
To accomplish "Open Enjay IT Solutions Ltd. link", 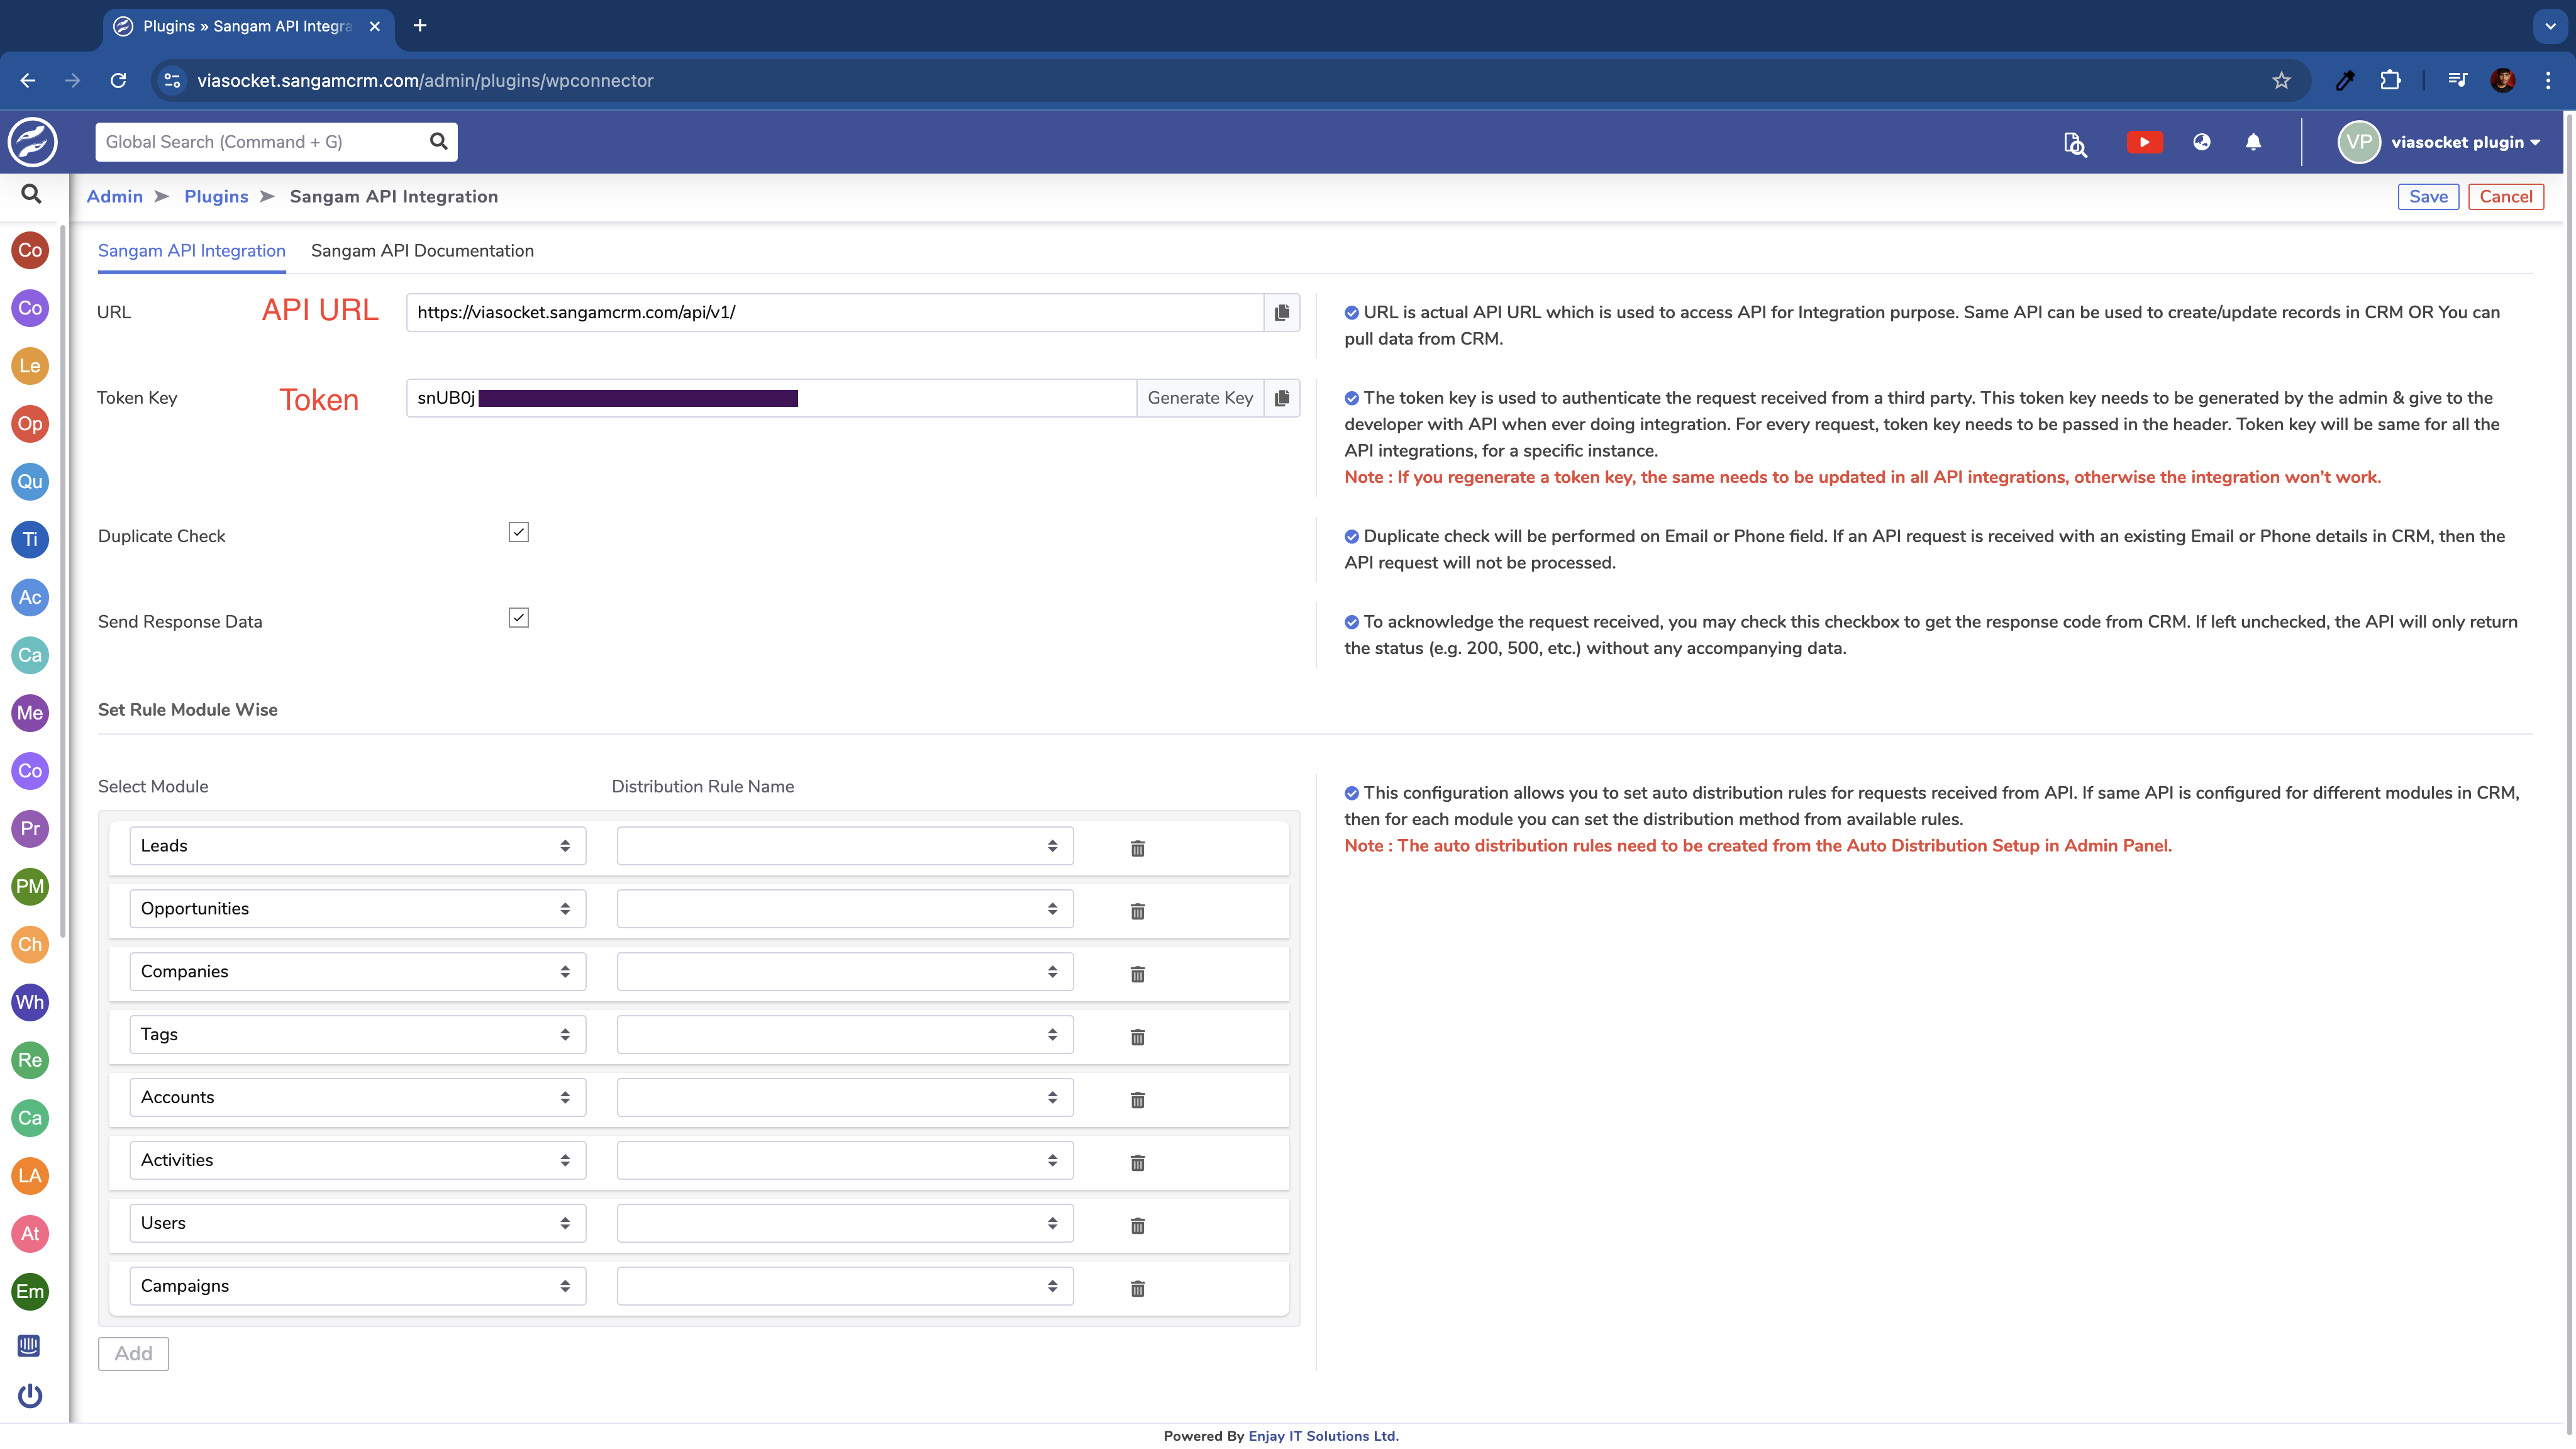I will coord(1323,1436).
